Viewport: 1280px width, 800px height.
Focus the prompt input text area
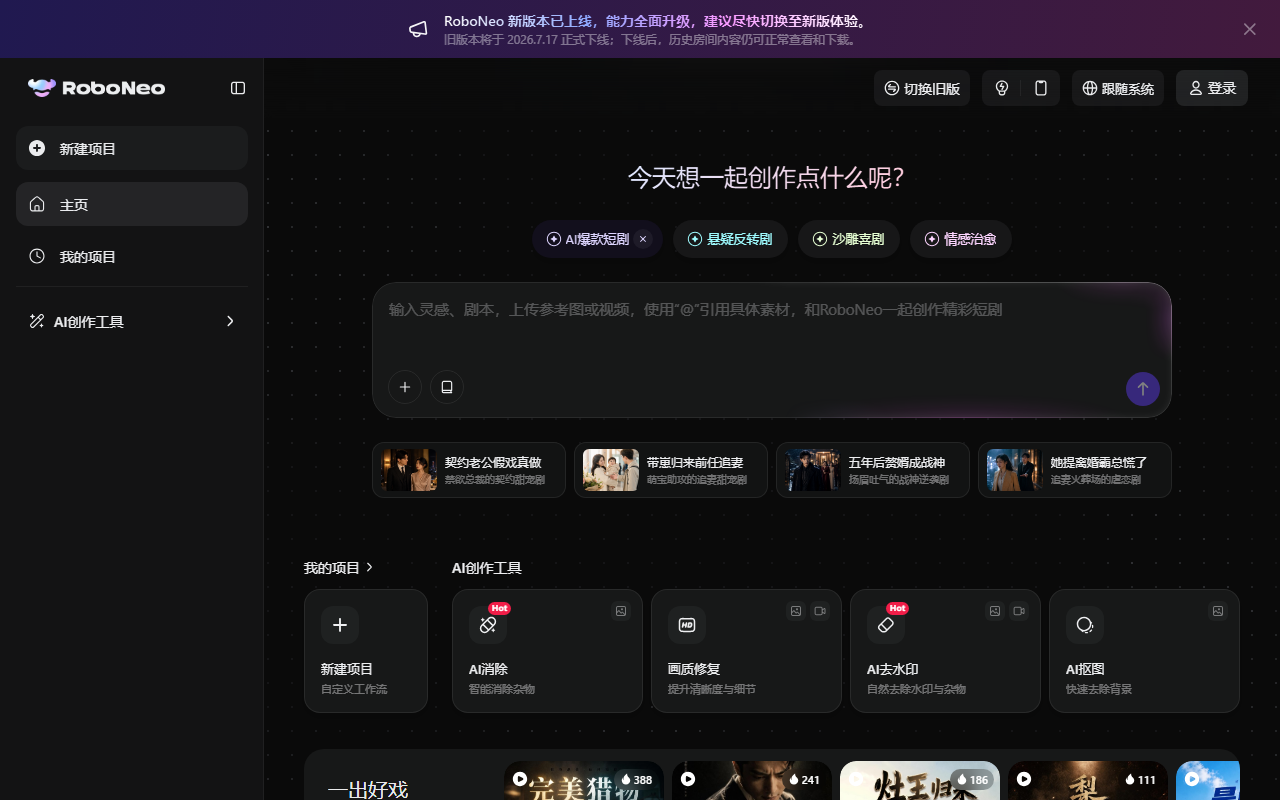[x=771, y=325]
